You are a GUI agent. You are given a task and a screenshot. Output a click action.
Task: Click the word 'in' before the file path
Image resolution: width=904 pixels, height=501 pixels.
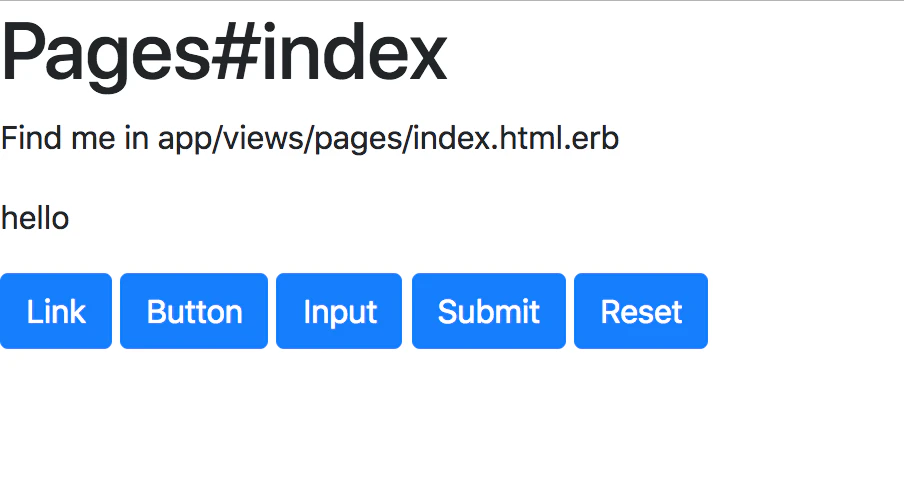[137, 138]
